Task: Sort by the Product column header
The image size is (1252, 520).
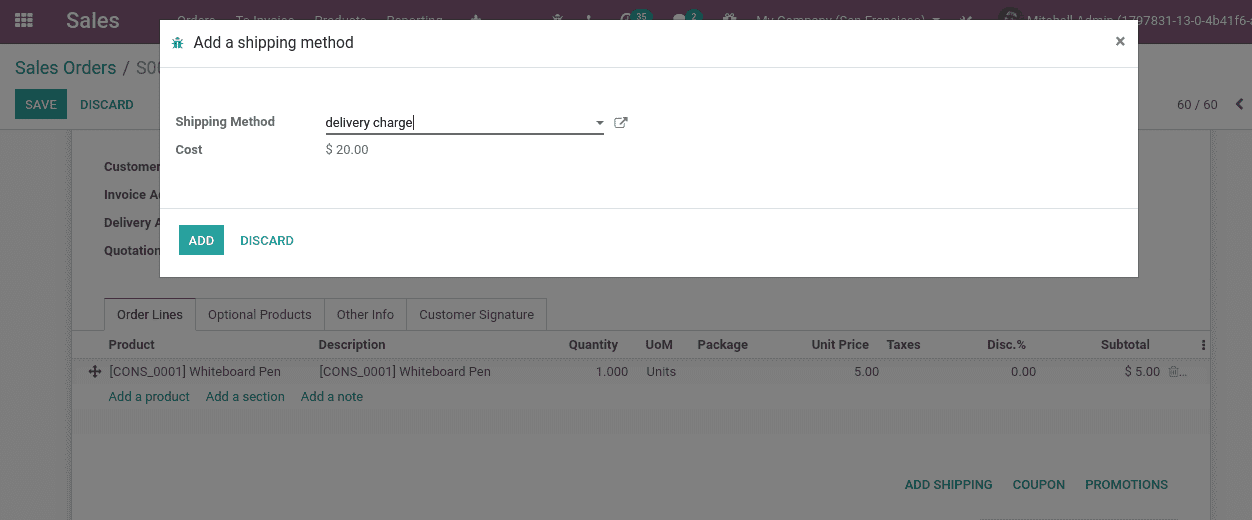Action: (x=132, y=345)
